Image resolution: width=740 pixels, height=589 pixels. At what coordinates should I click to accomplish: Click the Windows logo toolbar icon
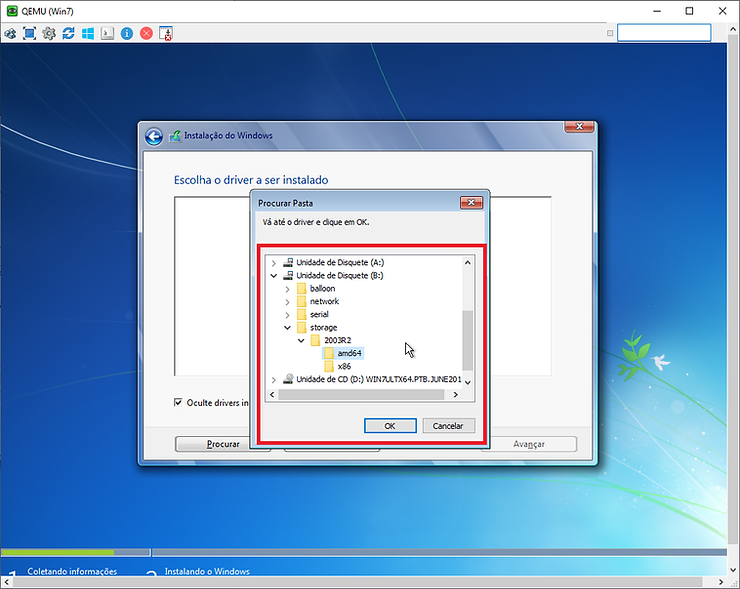click(x=88, y=34)
